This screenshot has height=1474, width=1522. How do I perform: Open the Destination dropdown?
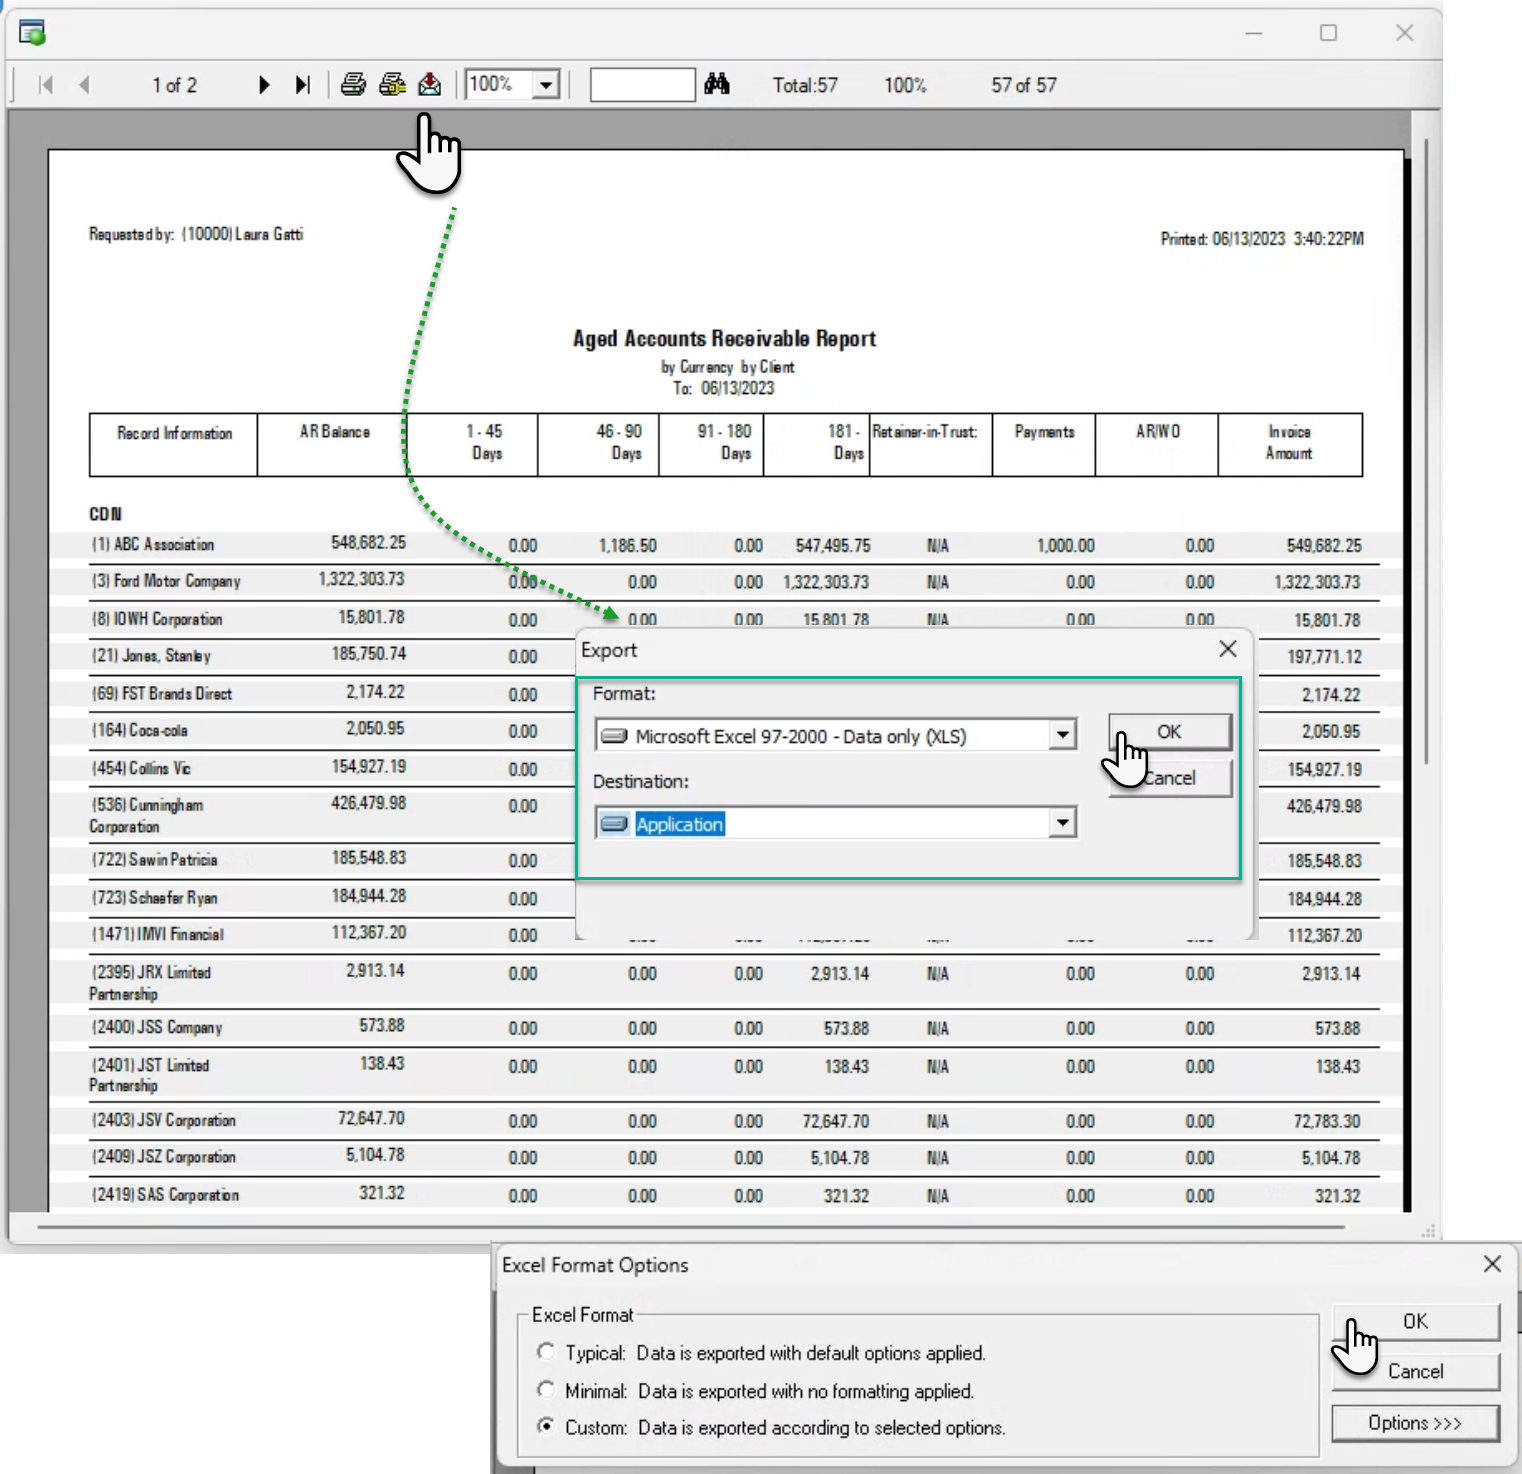pos(1062,823)
